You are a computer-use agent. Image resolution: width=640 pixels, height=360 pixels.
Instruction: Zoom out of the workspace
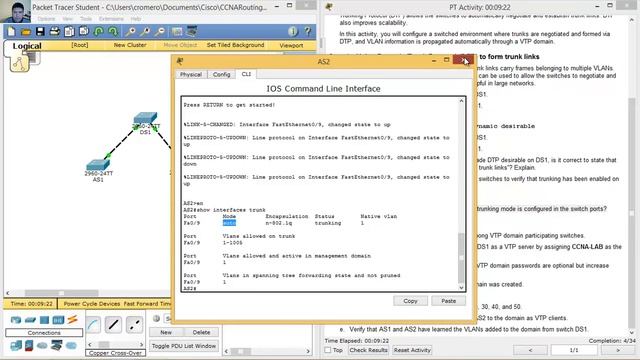click(160, 31)
